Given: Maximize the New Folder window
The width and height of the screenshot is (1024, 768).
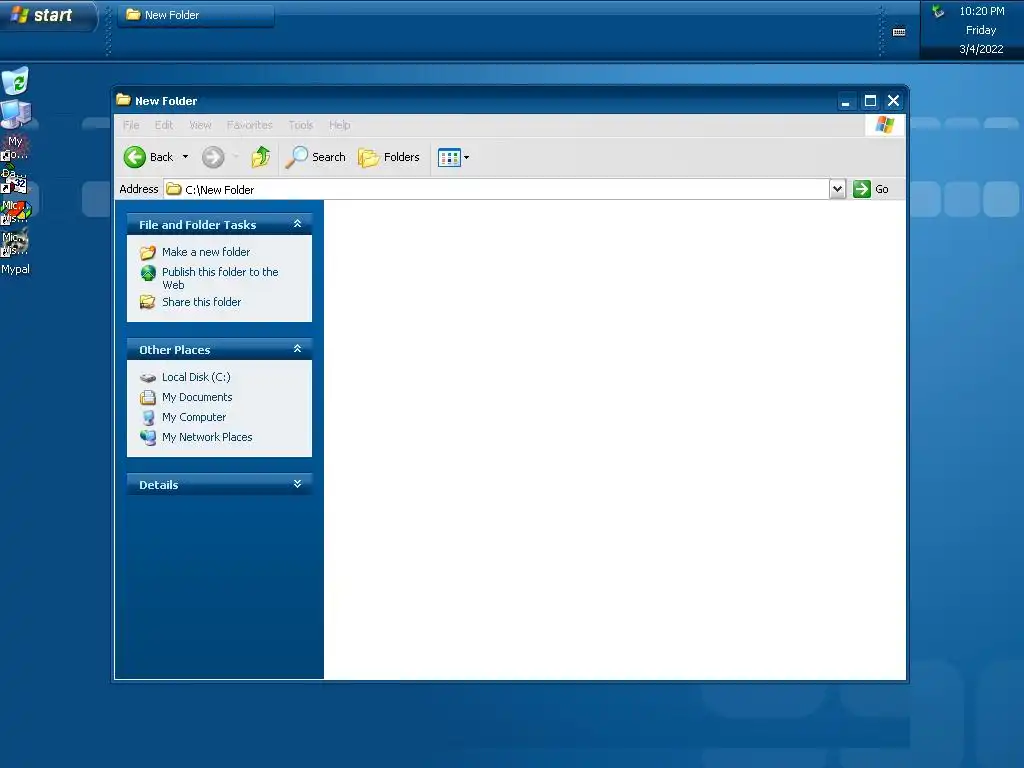Looking at the screenshot, I should (x=870, y=101).
